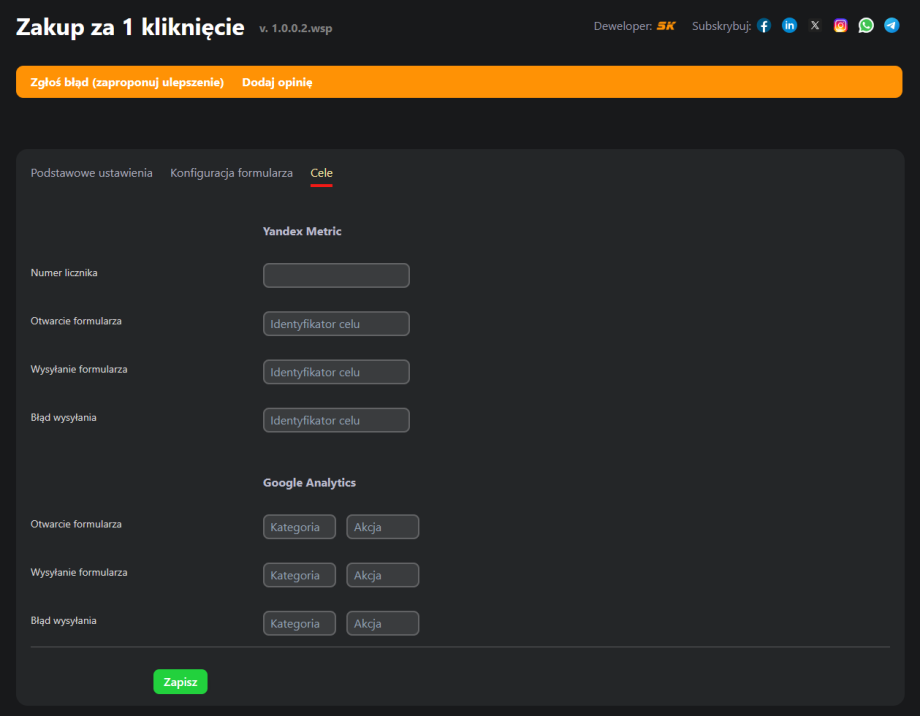This screenshot has height=716, width=920.
Task: Click the Instagram icon
Action: [x=840, y=26]
